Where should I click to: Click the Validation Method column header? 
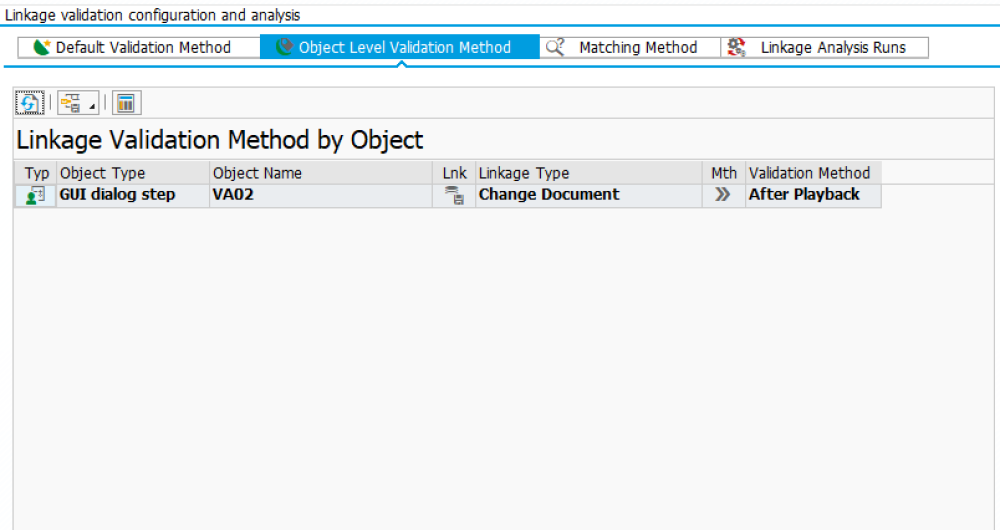[814, 173]
